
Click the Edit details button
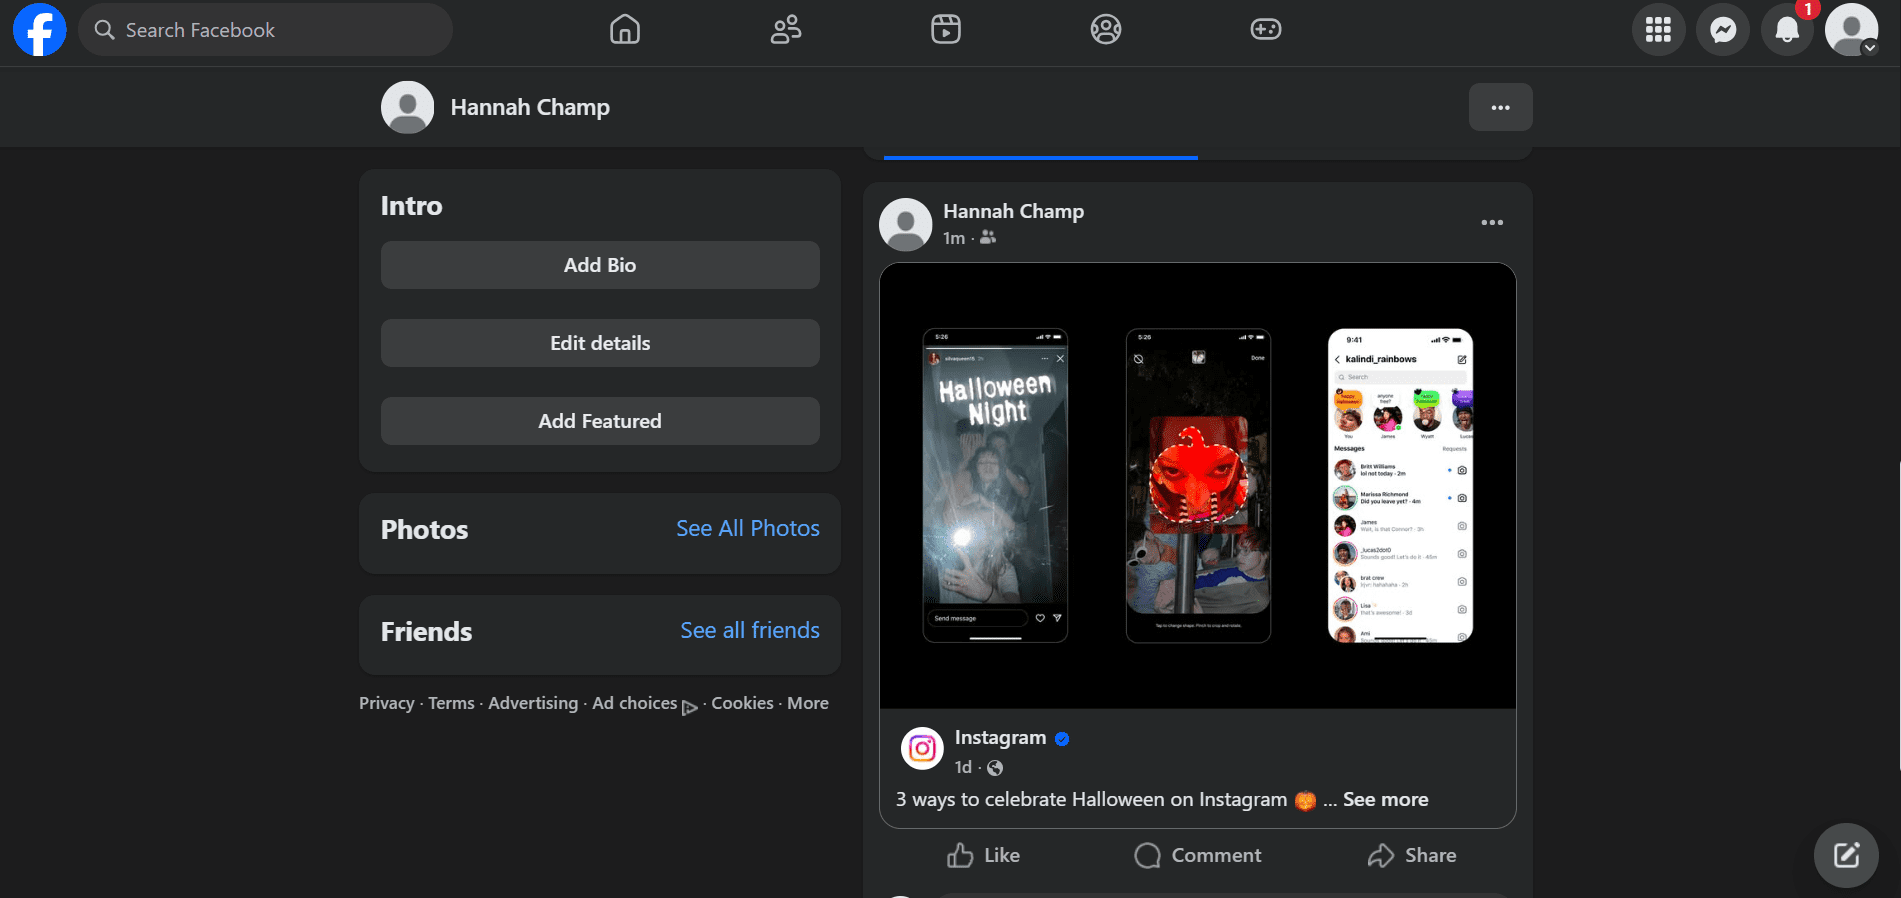pyautogui.click(x=600, y=343)
